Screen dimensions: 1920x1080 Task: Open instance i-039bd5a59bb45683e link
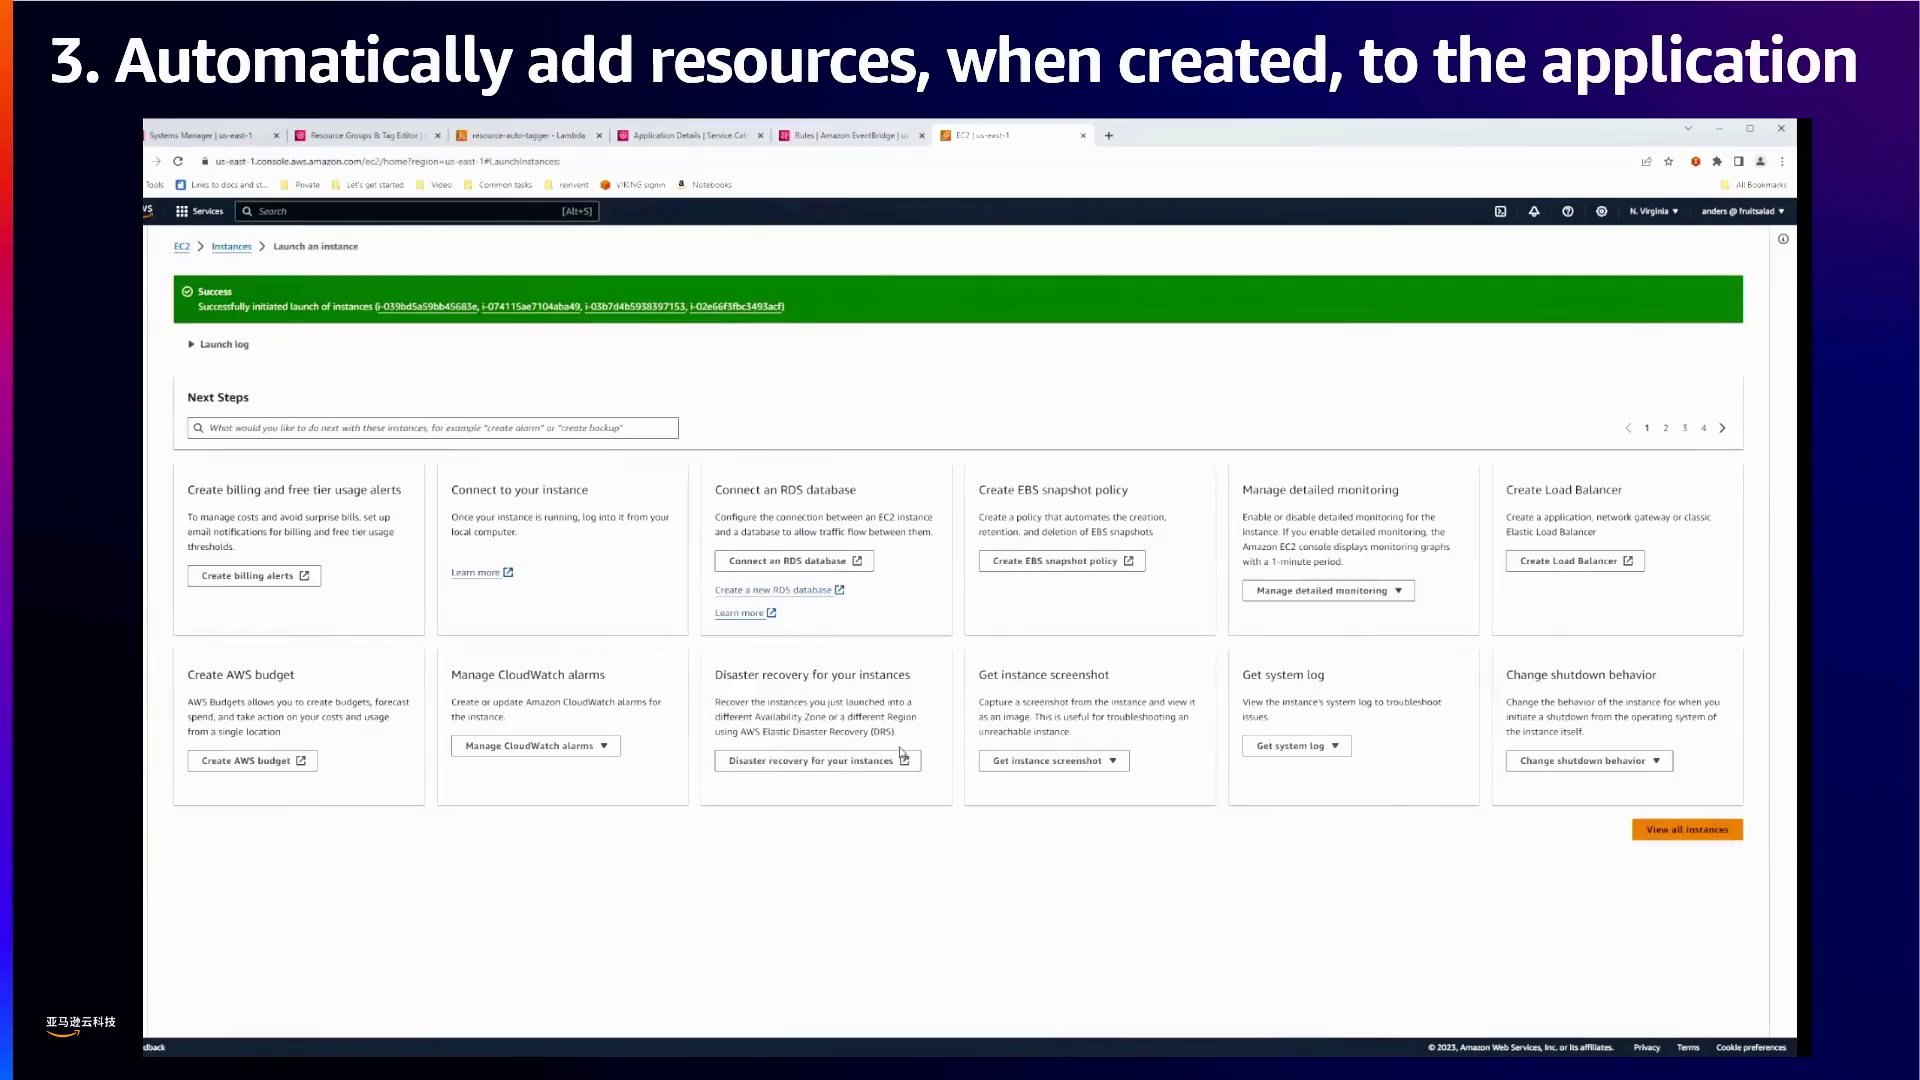point(427,306)
